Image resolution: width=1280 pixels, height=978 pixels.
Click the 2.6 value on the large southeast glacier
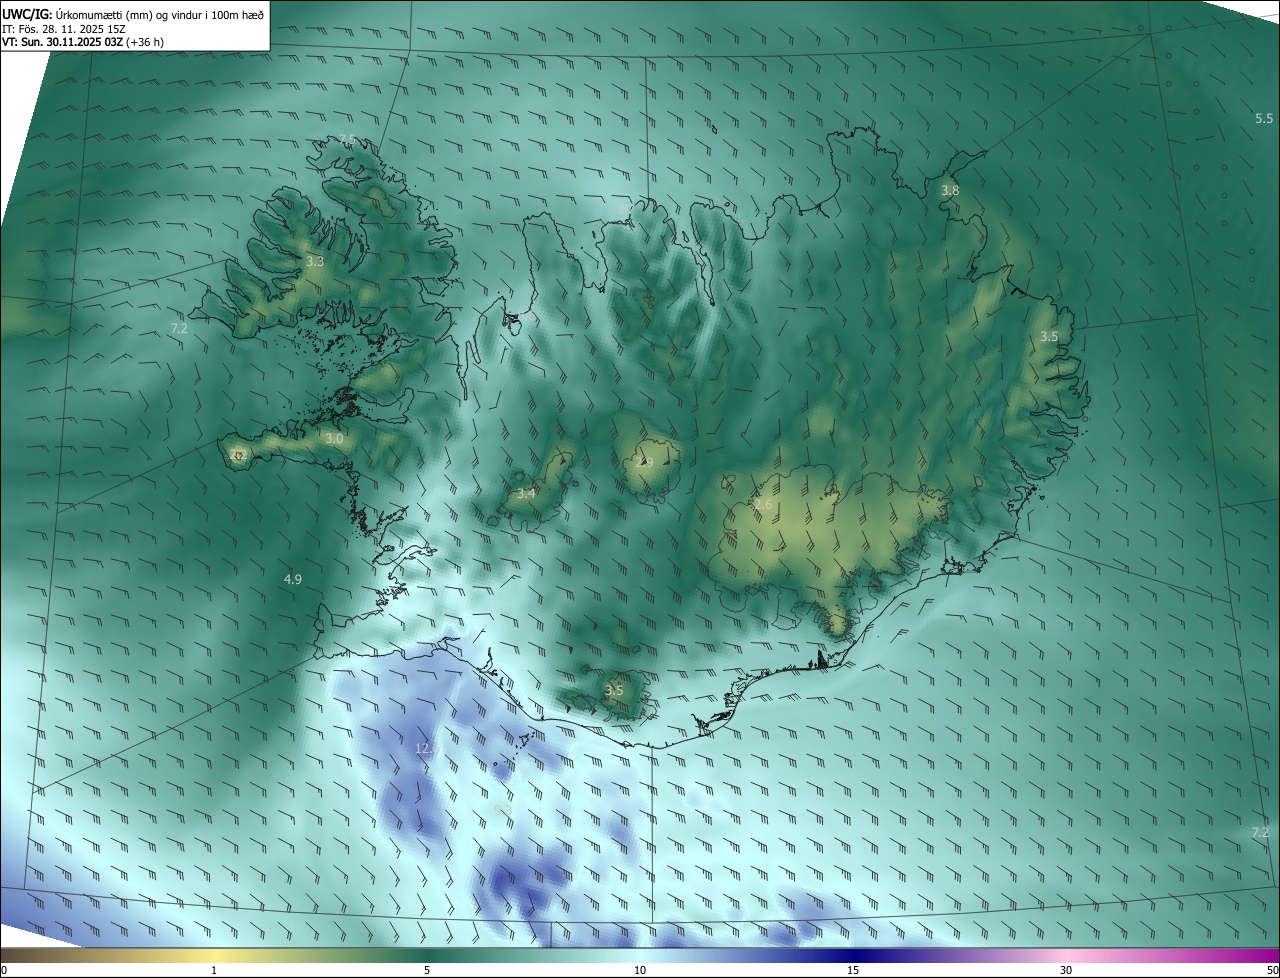click(x=763, y=505)
